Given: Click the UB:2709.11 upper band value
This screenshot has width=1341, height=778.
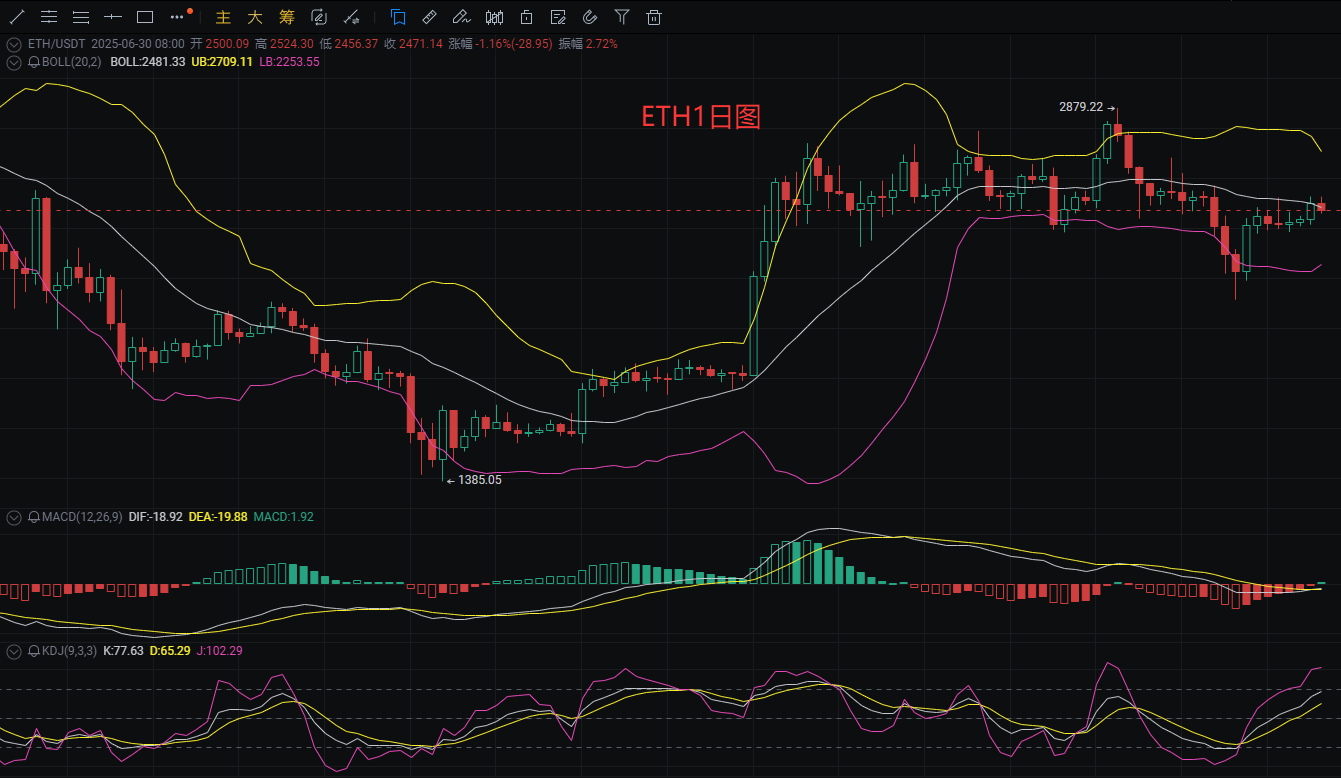Looking at the screenshot, I should (222, 62).
